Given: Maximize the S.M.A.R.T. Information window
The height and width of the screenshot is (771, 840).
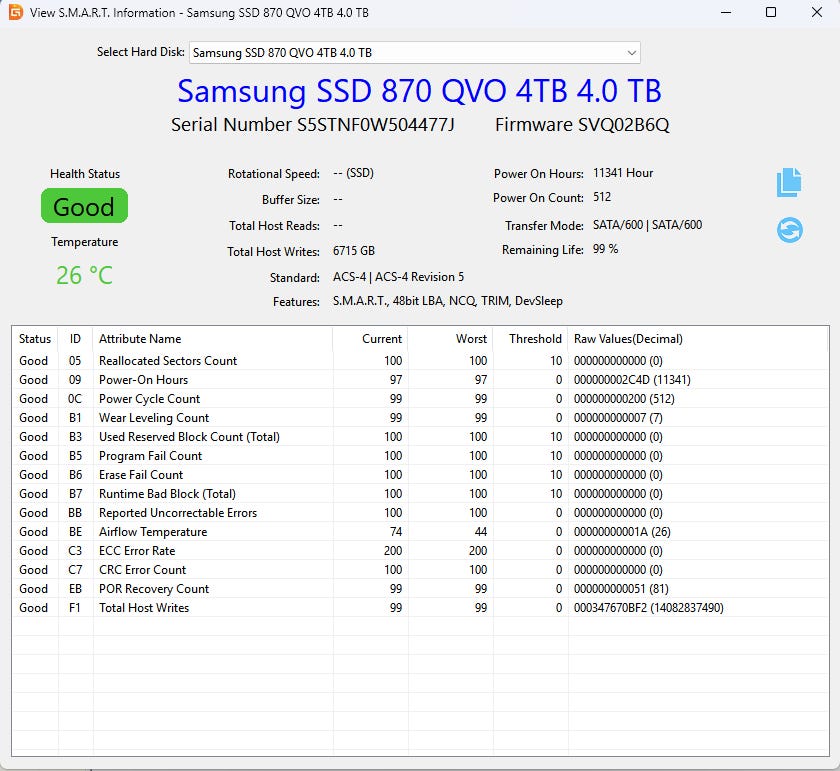Looking at the screenshot, I should (x=771, y=12).
